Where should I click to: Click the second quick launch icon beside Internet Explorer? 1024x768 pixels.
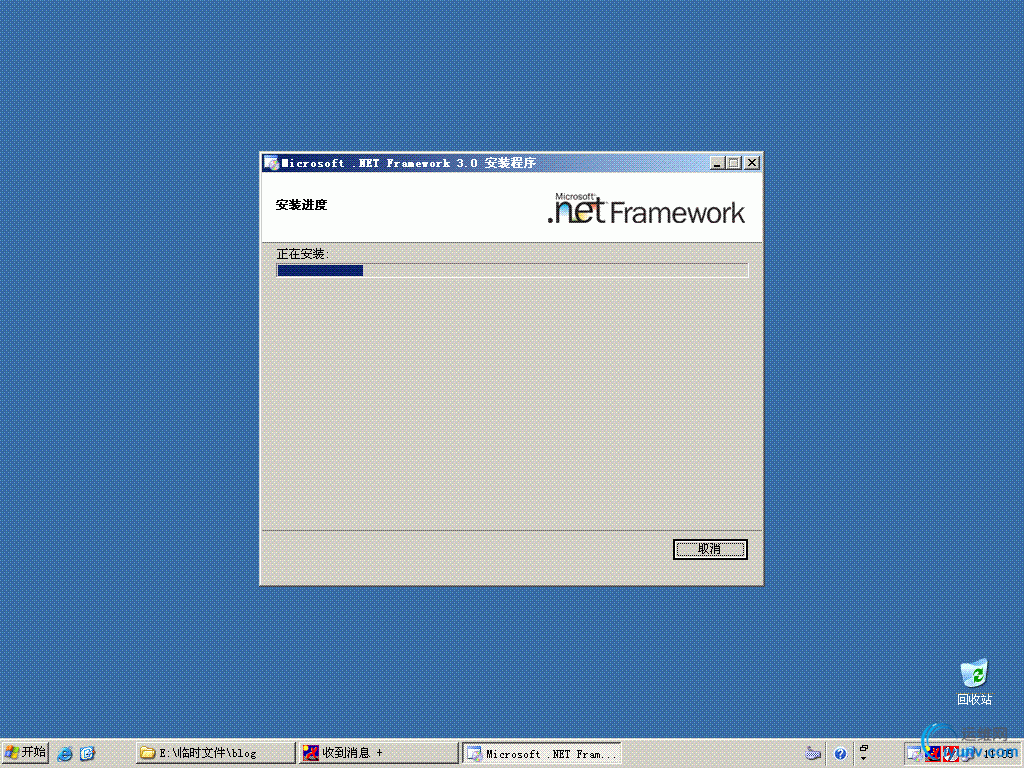tap(87, 754)
